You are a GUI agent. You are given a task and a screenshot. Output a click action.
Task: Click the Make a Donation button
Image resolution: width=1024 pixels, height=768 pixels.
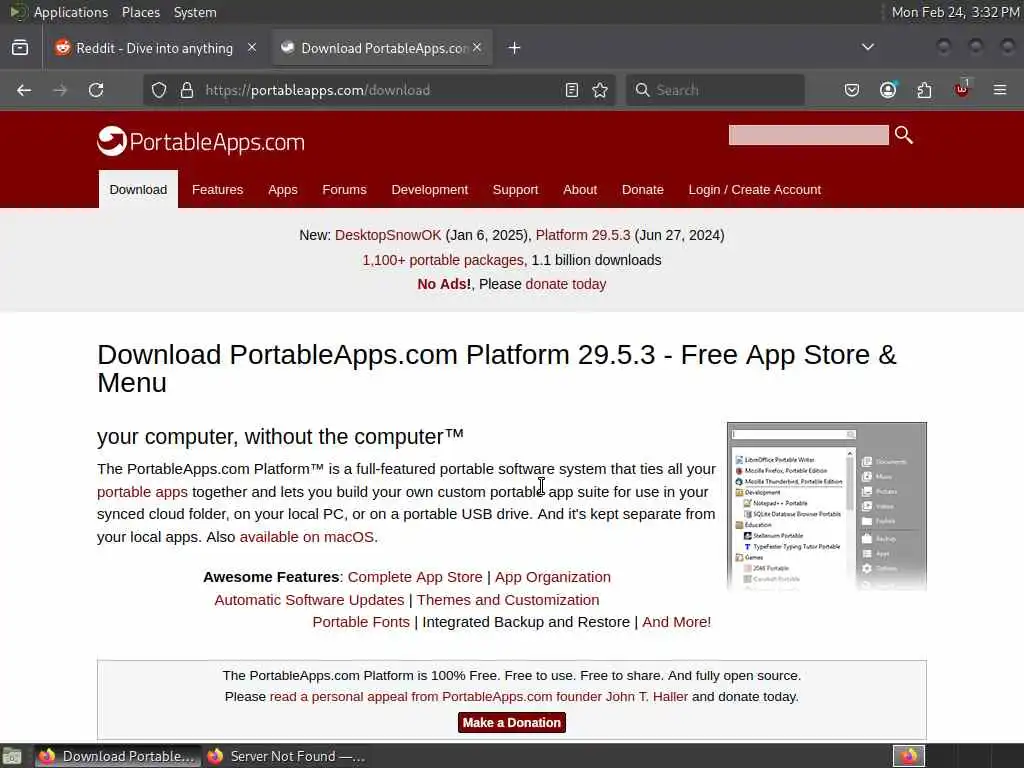512,722
